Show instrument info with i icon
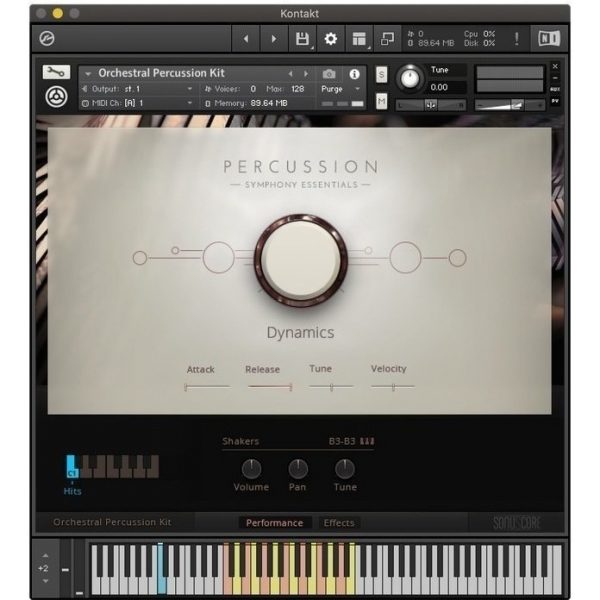Image resolution: width=600 pixels, height=600 pixels. click(354, 74)
